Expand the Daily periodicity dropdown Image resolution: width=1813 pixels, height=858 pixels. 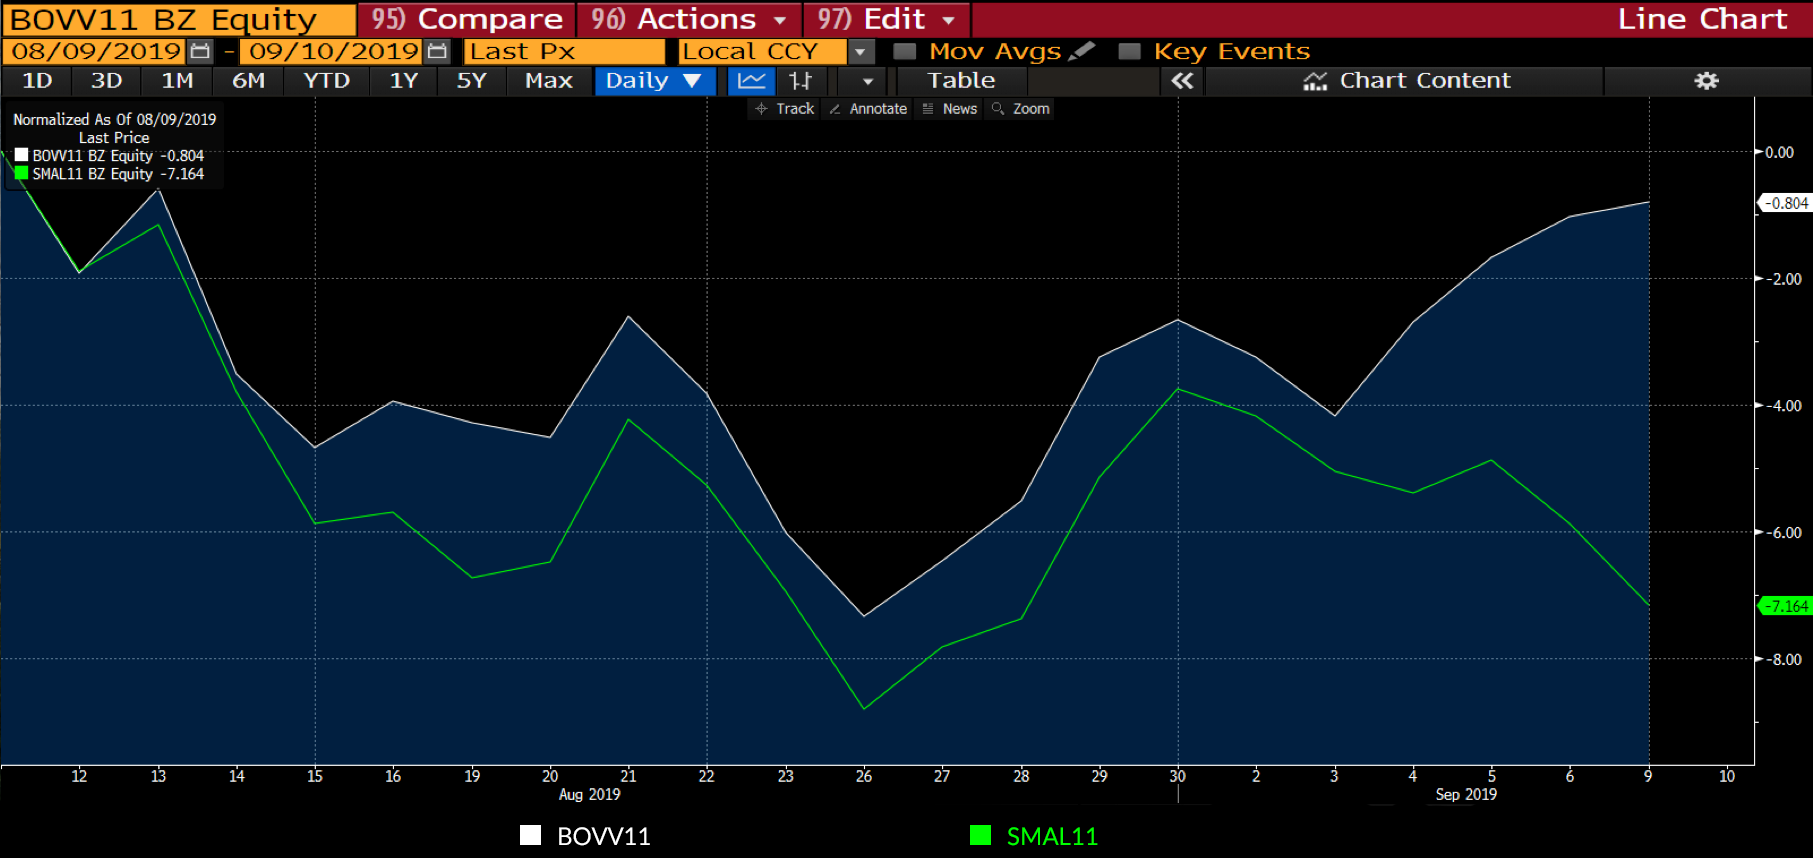point(654,81)
